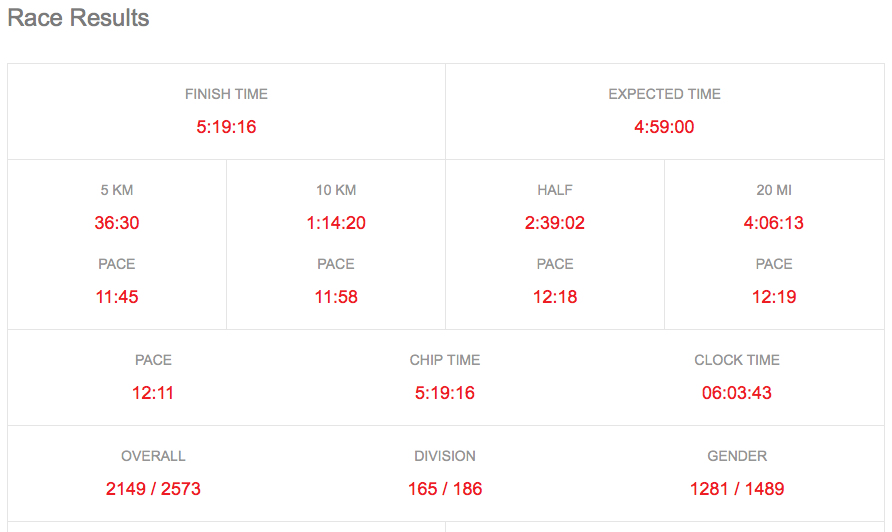Screen dimensions: 892x532
Task: Select the 5 KM pace 11:45
Action: [117, 297]
